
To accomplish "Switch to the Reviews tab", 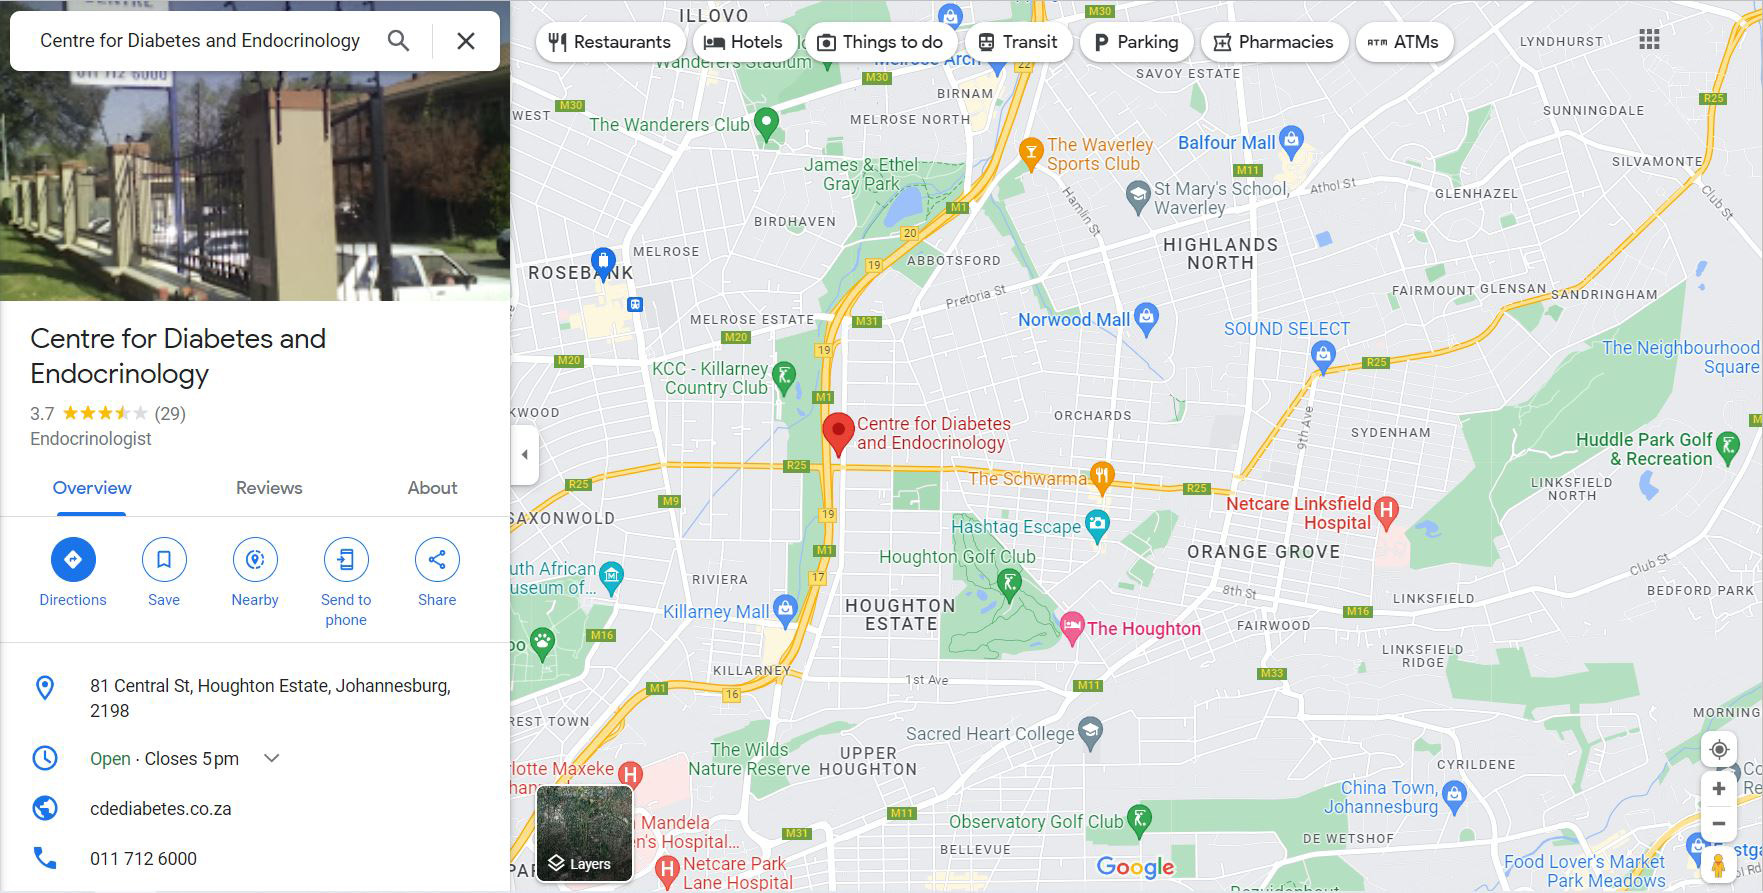I will coord(269,488).
